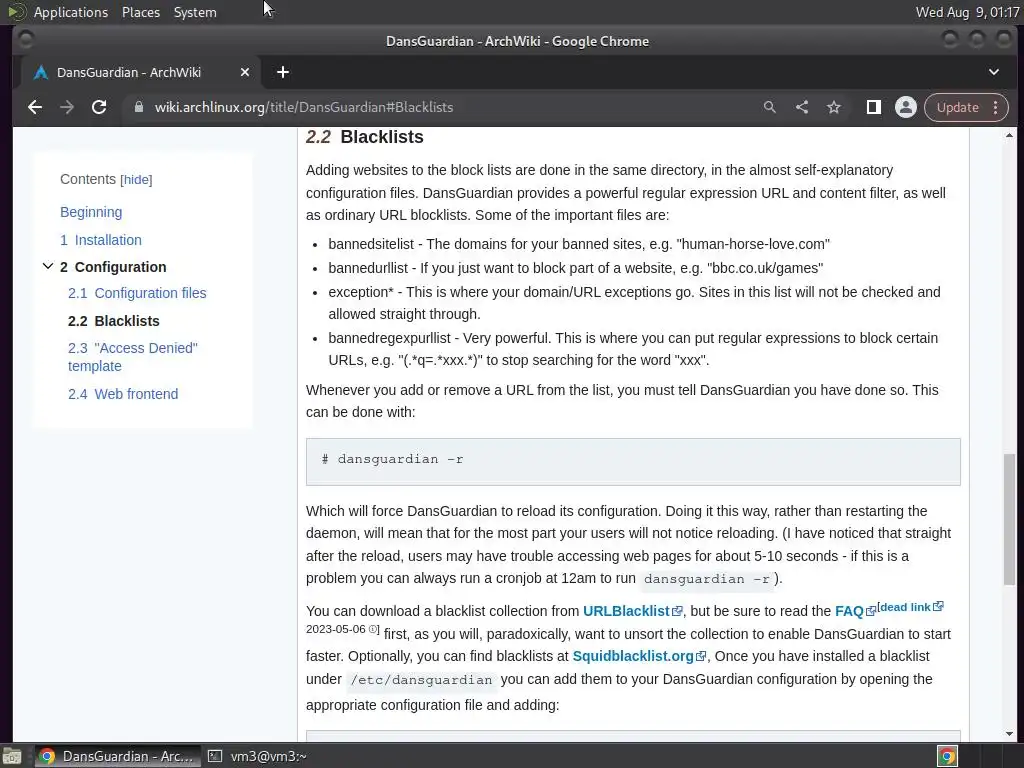Click the scrollbar down arrow
This screenshot has width=1024, height=768.
(x=1010, y=734)
